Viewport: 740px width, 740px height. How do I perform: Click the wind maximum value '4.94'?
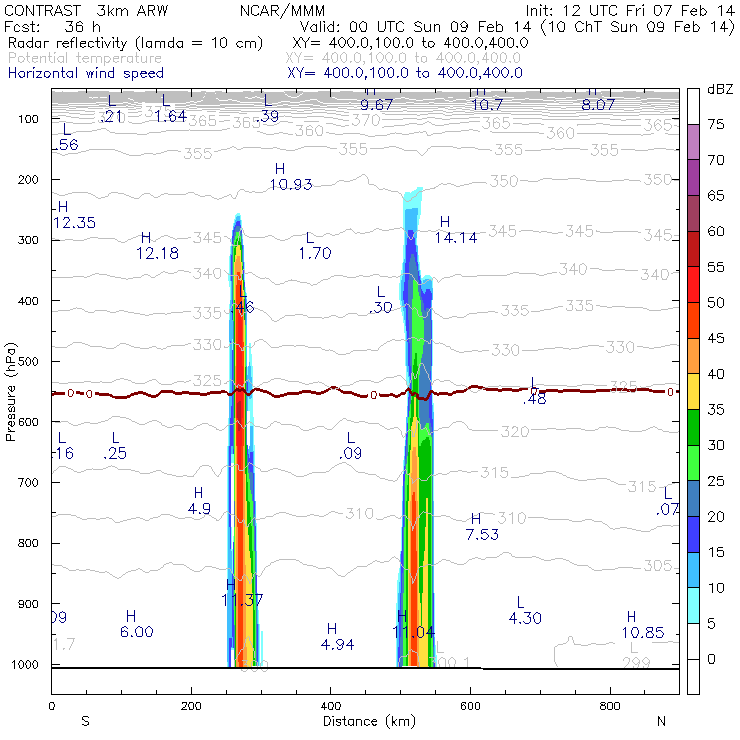[x=337, y=644]
